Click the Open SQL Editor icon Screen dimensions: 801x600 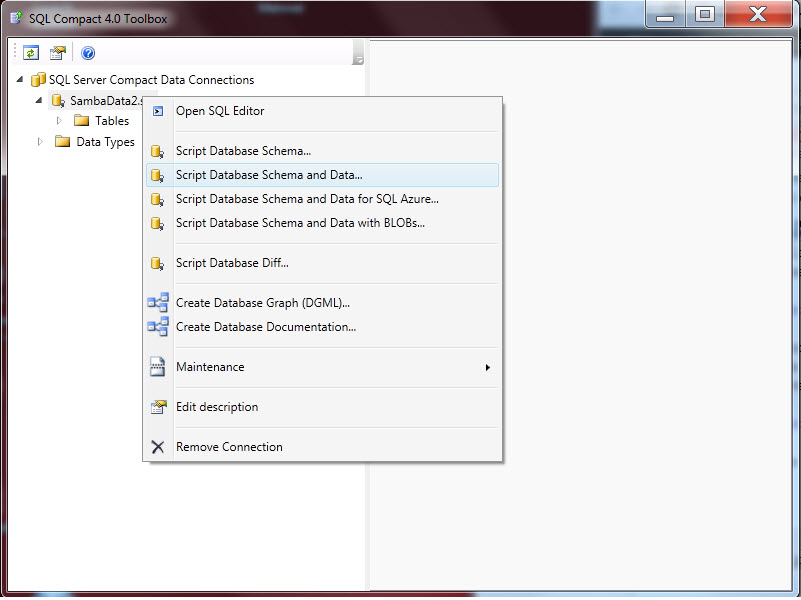[x=158, y=111]
